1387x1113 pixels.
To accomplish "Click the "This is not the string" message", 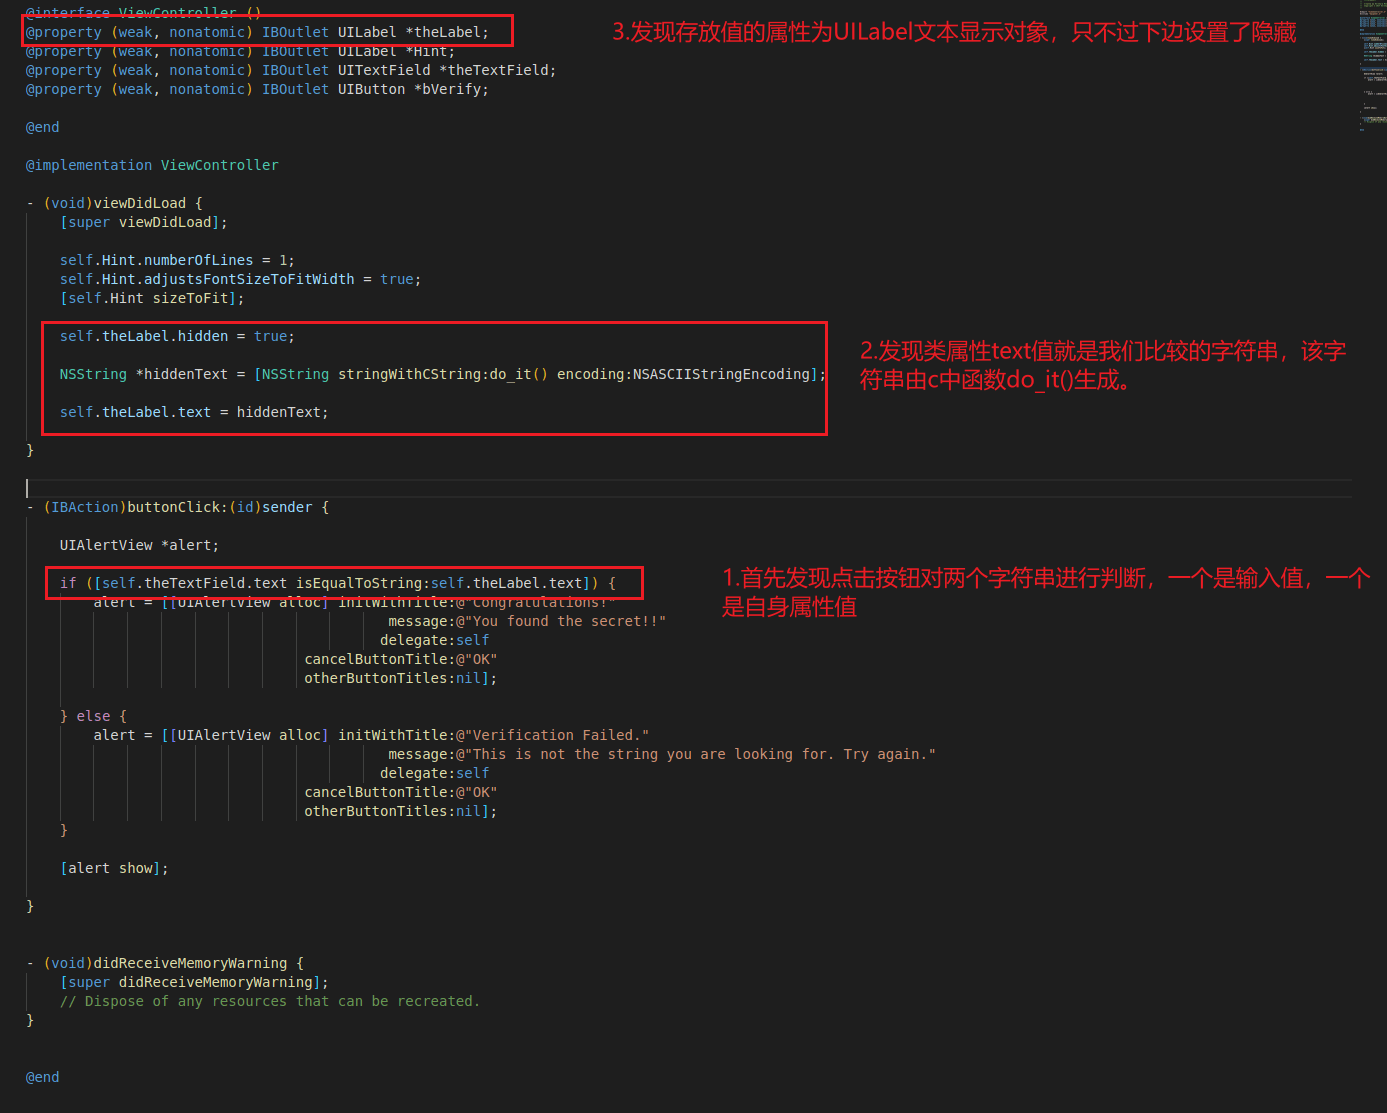I will [x=696, y=754].
